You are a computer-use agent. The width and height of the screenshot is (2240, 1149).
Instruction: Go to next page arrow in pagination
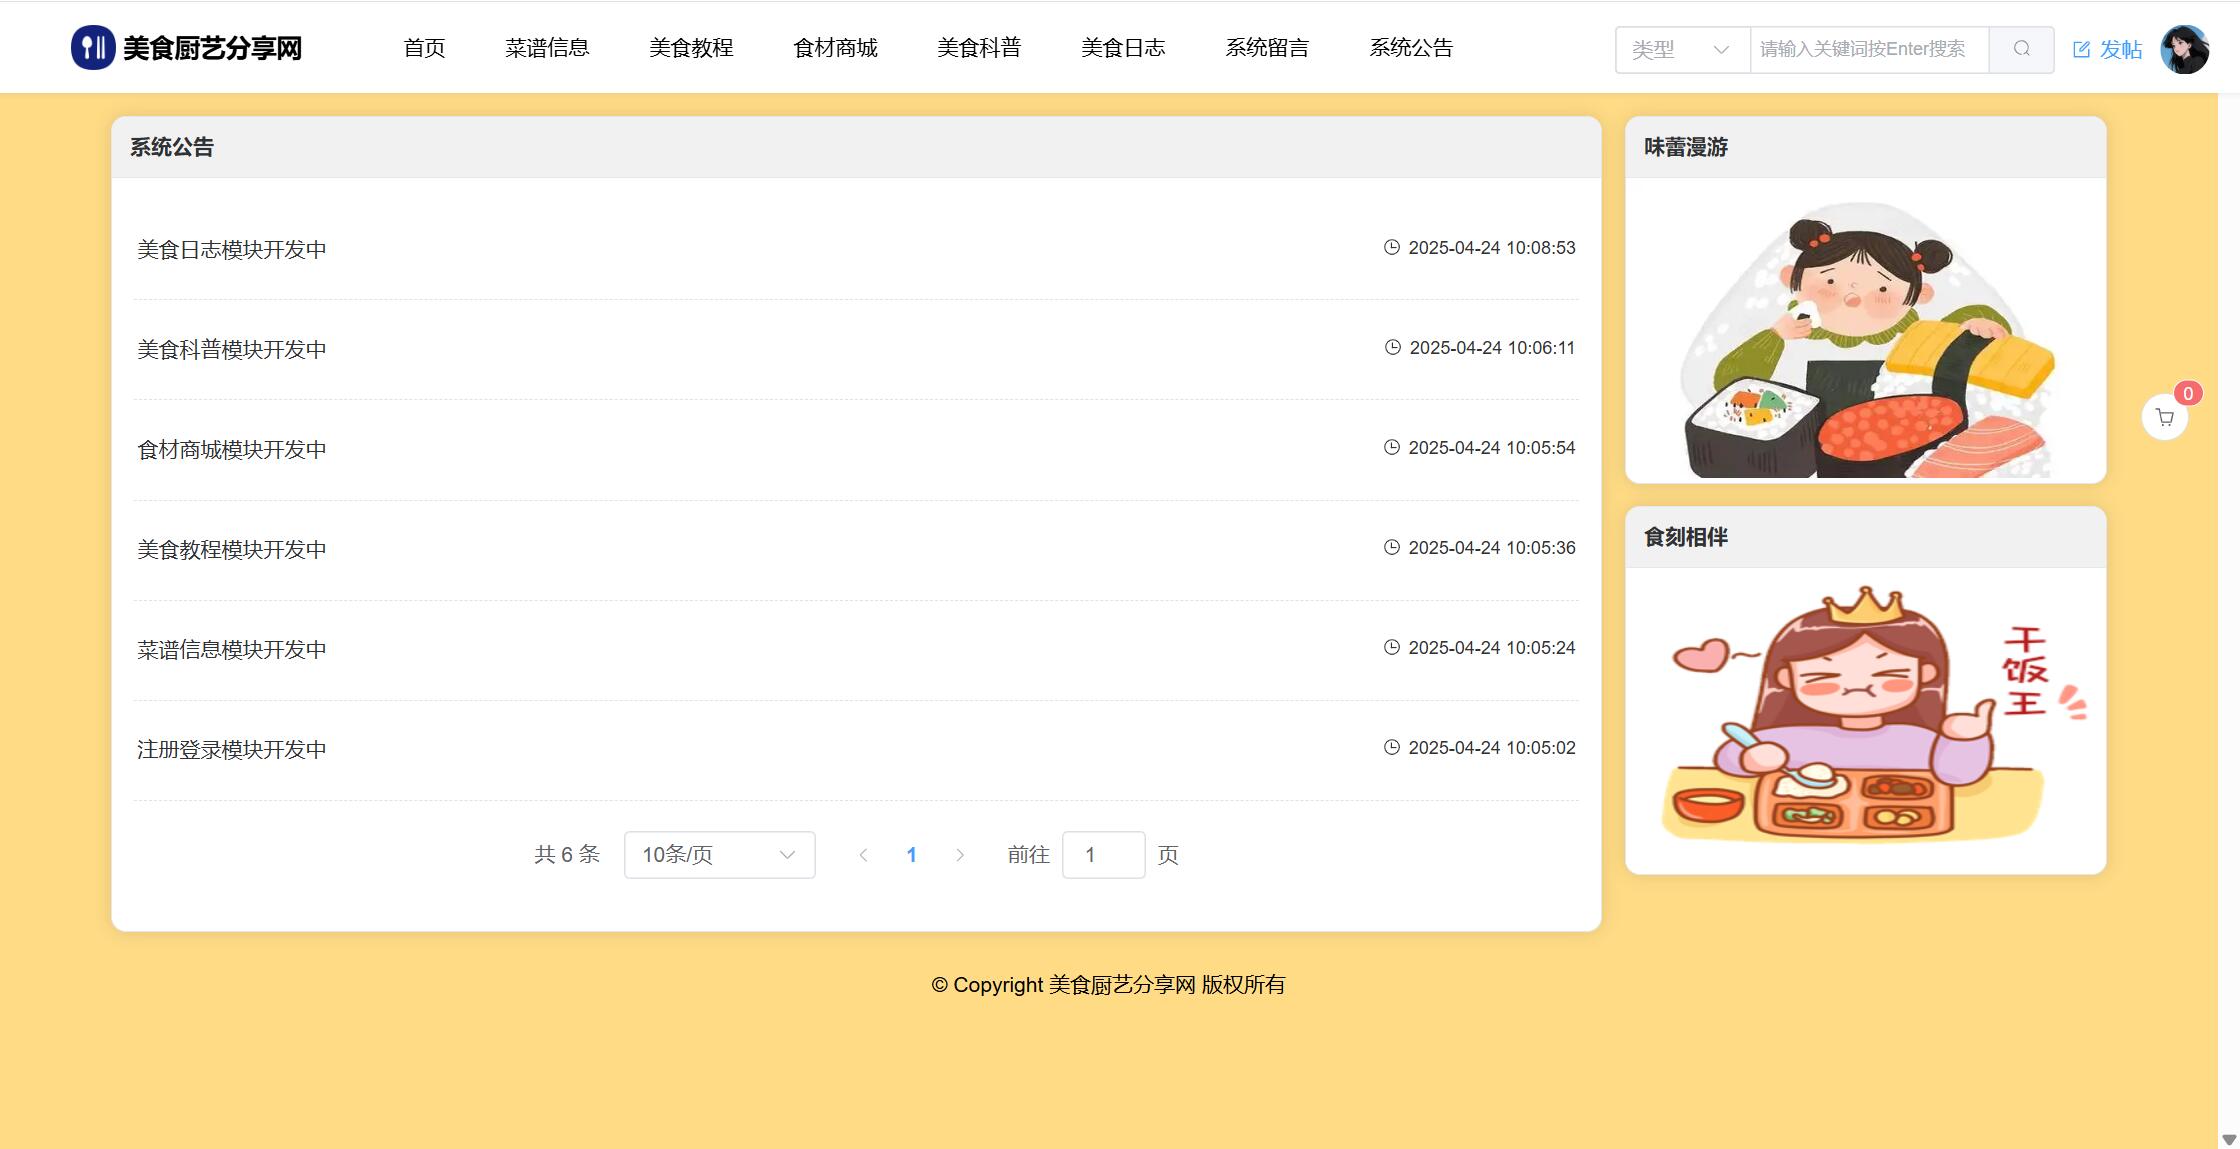(960, 855)
